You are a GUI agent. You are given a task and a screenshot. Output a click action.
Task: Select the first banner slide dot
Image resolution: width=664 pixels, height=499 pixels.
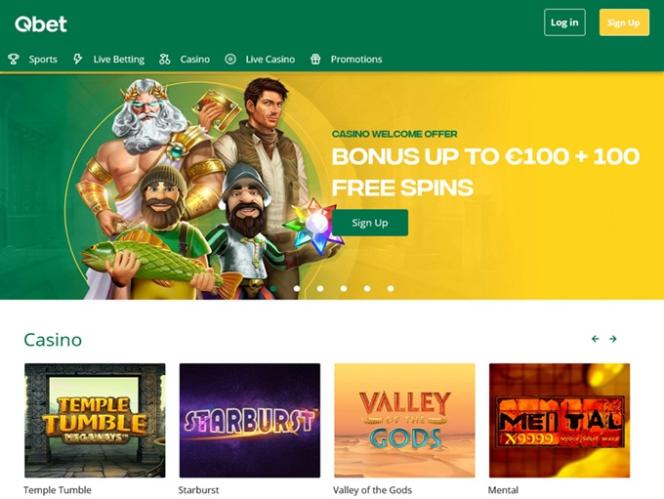click(297, 288)
